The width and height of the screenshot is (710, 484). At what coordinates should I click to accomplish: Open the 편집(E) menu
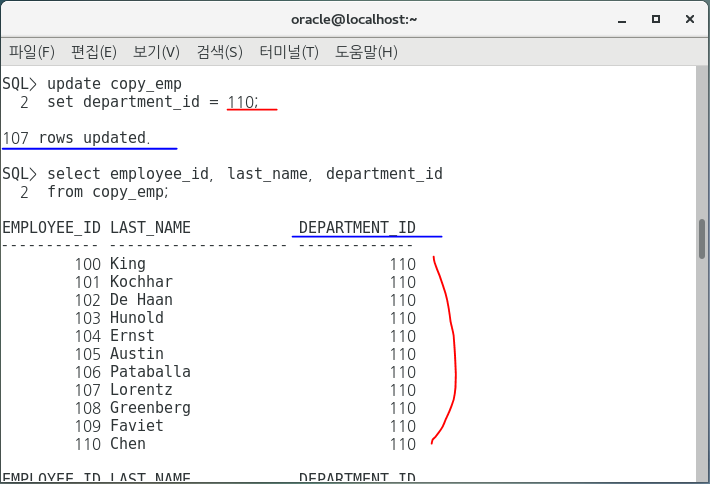point(94,52)
